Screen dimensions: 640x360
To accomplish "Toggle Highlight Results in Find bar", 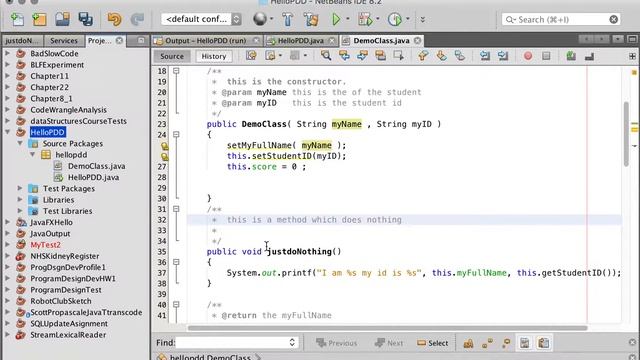I will [x=524, y=343].
